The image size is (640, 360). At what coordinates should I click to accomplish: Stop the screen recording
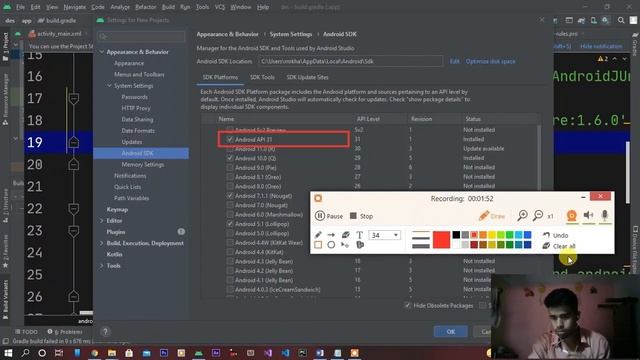pos(361,216)
